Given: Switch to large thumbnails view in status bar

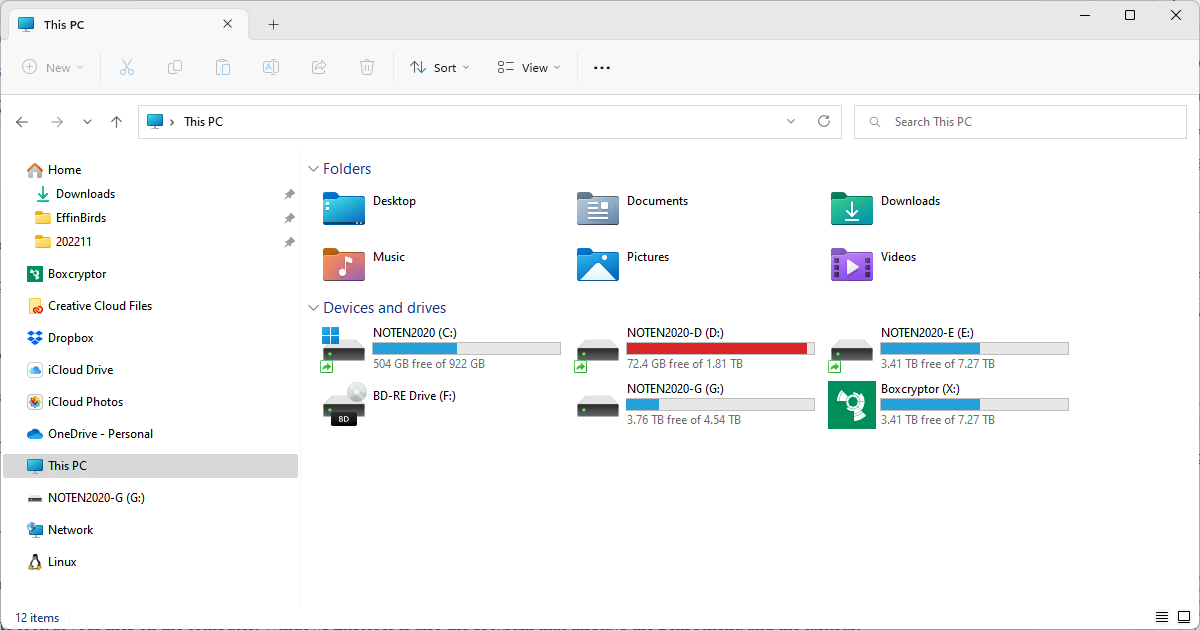Looking at the screenshot, I should [1183, 617].
